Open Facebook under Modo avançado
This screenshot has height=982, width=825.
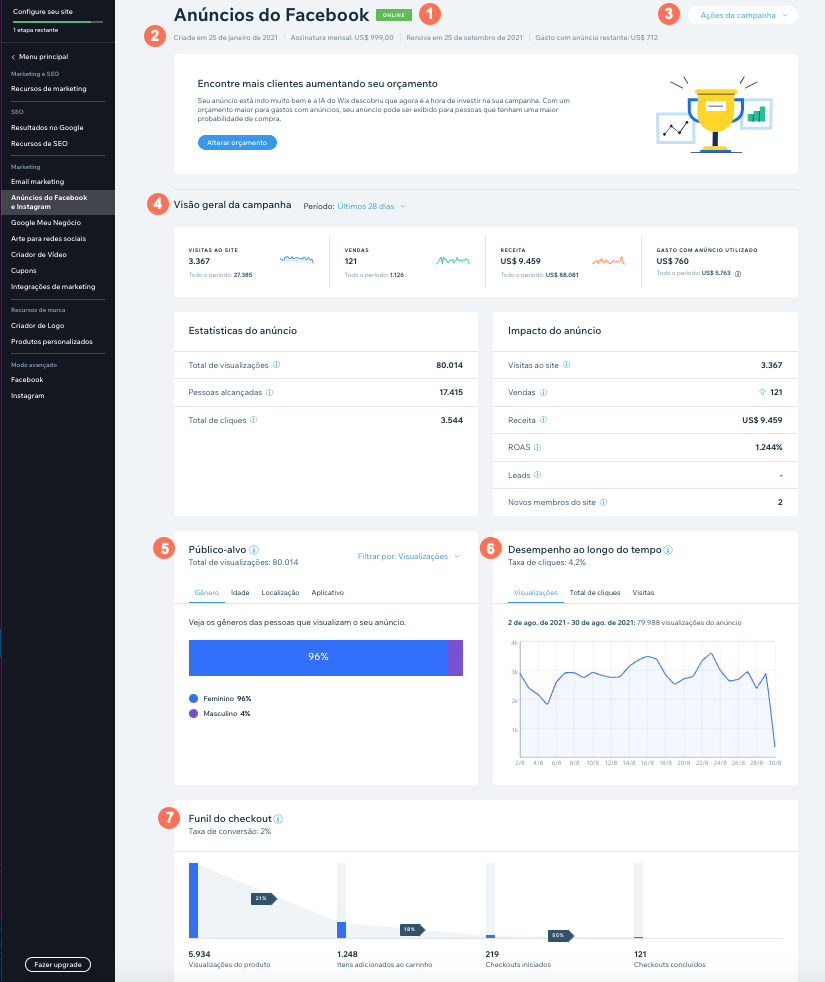(27, 380)
